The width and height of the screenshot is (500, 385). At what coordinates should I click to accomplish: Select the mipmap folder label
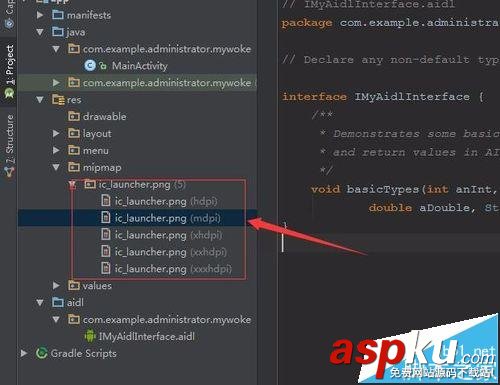tap(102, 167)
